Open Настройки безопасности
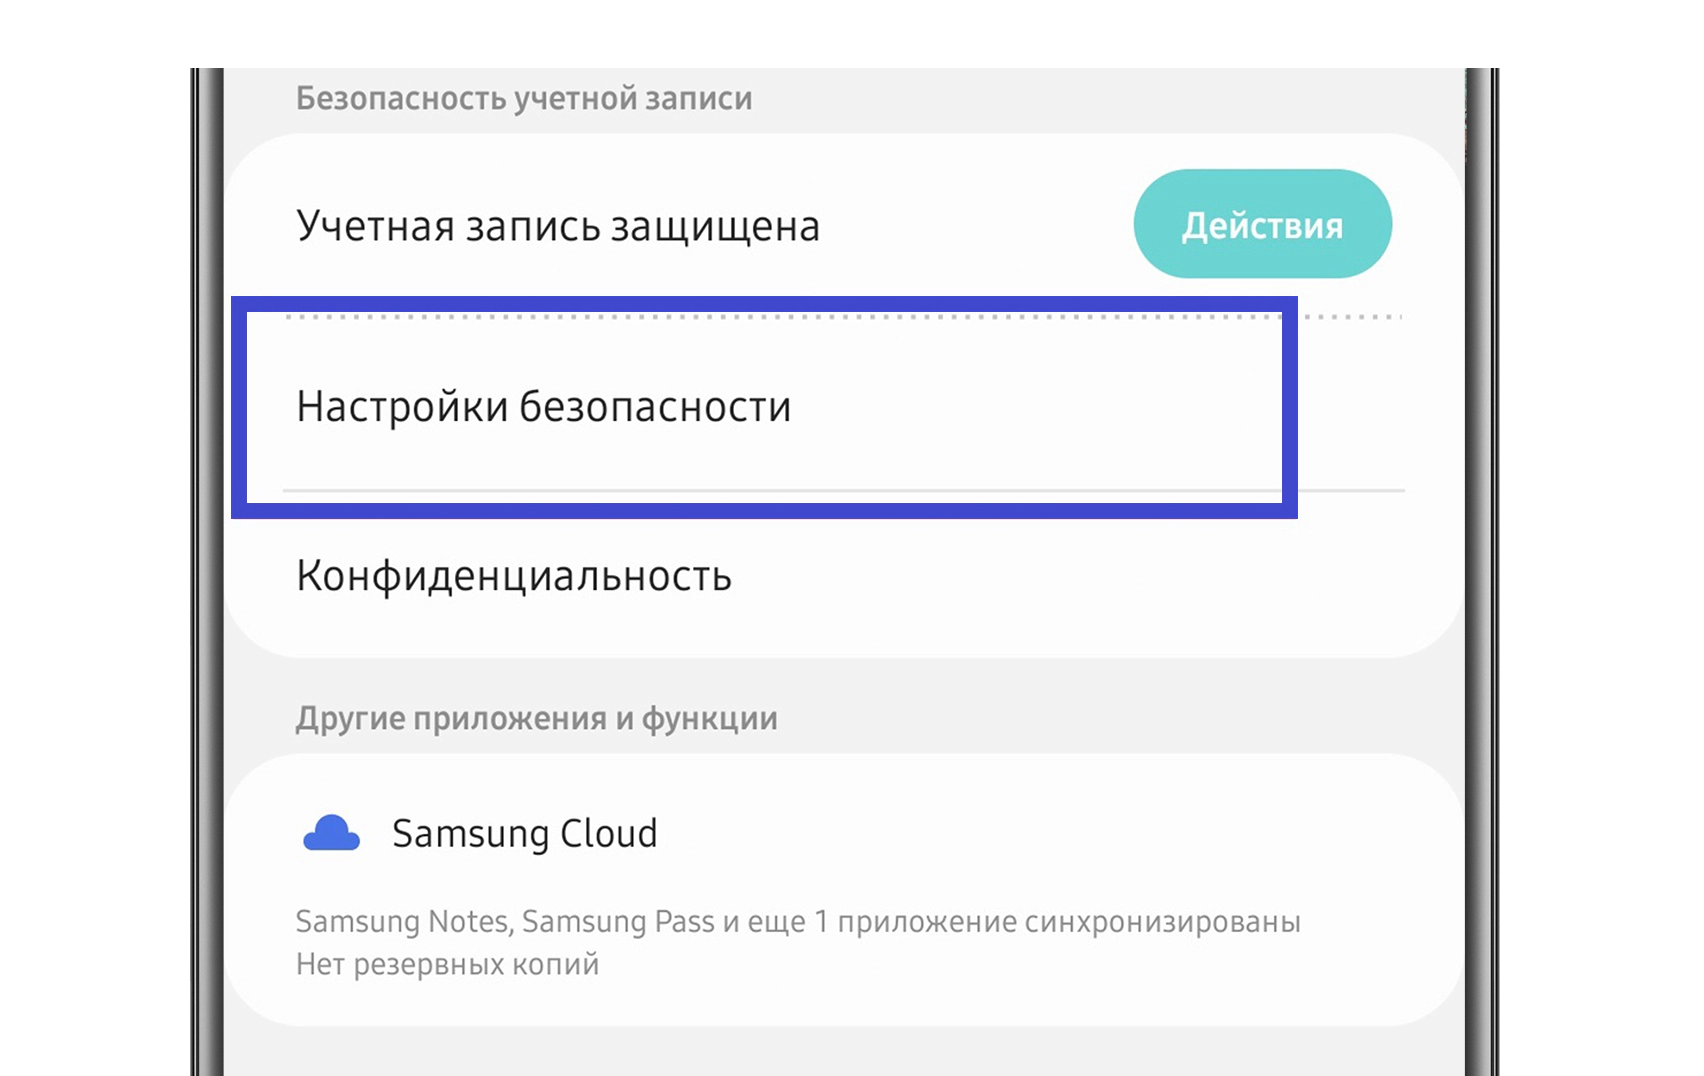Viewport: 1704px width, 1076px height. 543,407
